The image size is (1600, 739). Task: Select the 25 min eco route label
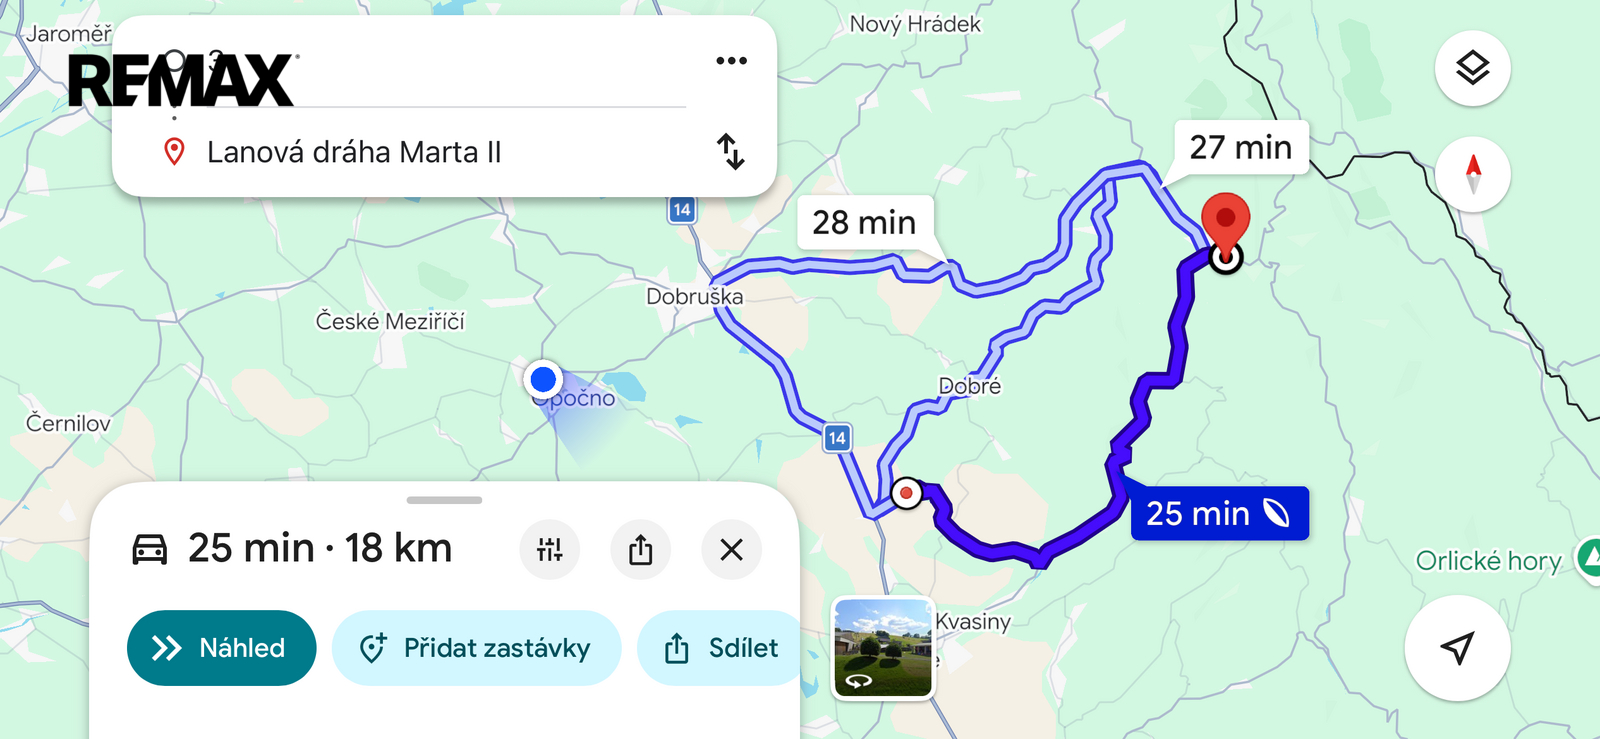click(1219, 513)
